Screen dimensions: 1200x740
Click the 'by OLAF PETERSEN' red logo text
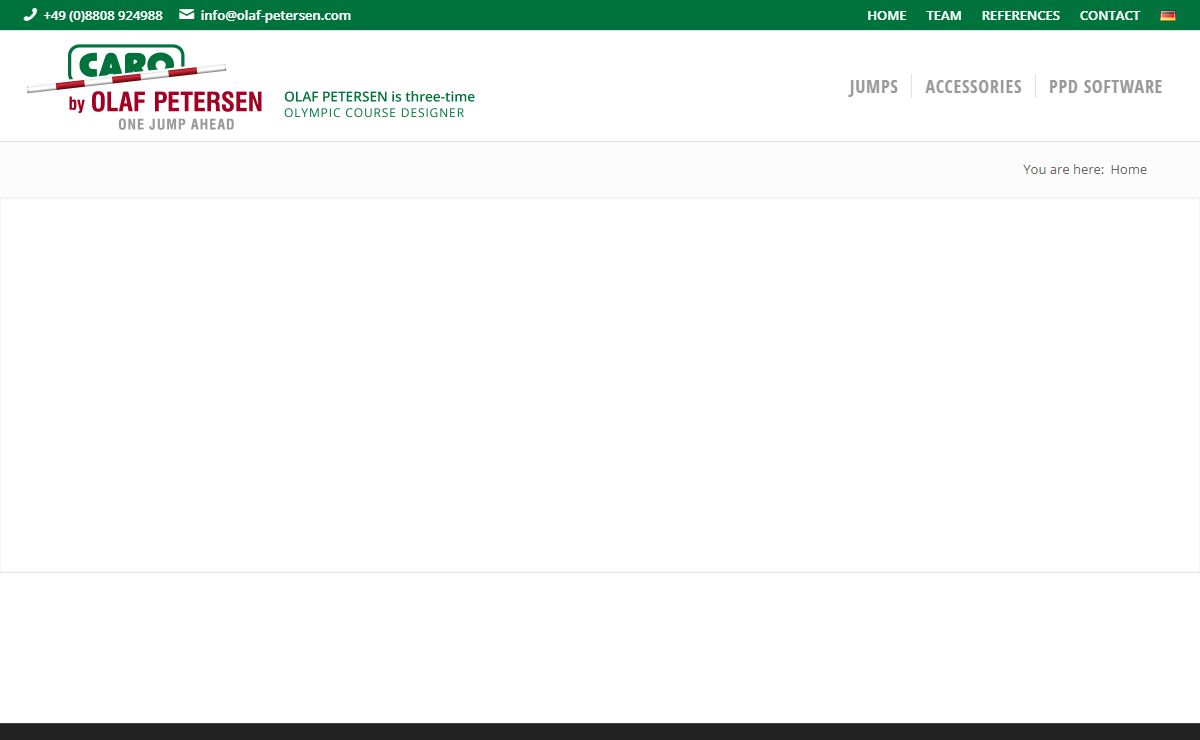coord(165,102)
